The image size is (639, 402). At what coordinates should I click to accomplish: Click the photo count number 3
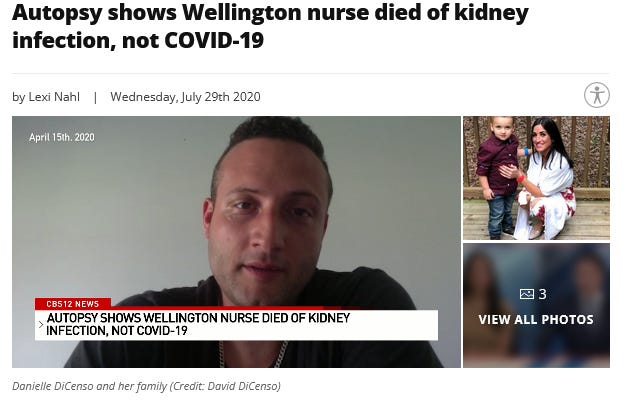(542, 294)
